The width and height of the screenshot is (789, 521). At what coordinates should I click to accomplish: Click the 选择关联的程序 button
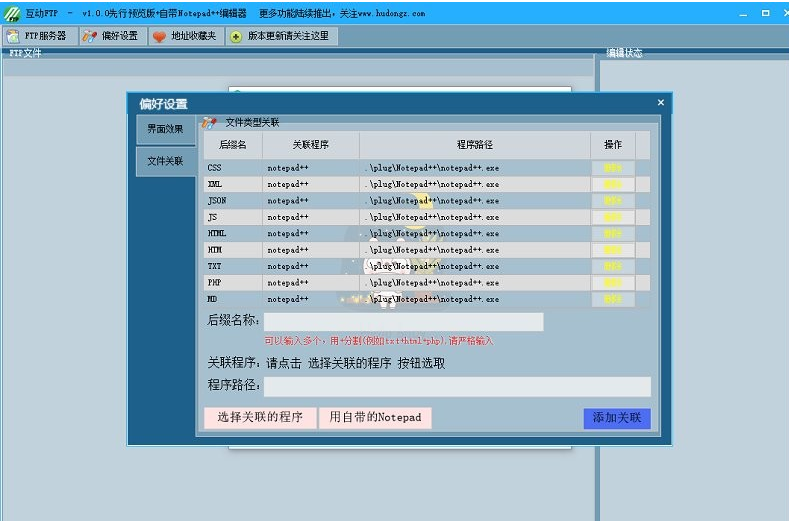(260, 417)
